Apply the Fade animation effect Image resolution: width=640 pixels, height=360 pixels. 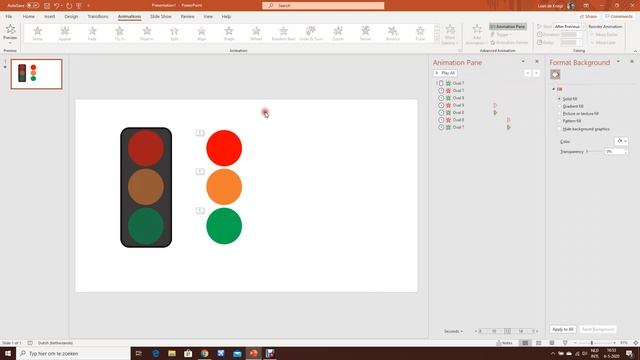(92, 33)
